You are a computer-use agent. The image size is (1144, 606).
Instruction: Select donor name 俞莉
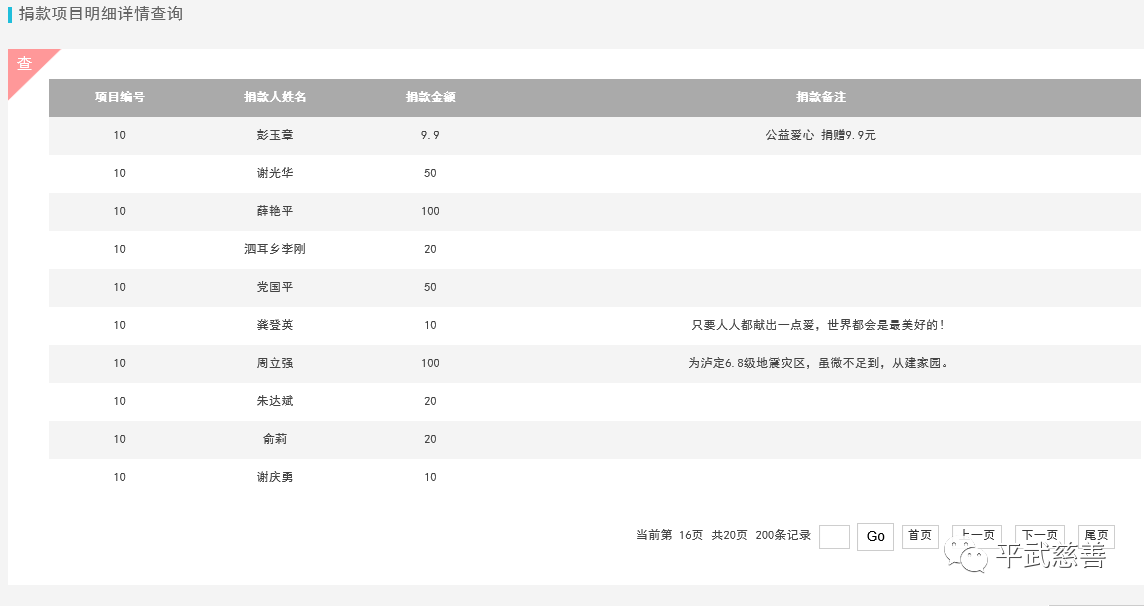click(275, 438)
